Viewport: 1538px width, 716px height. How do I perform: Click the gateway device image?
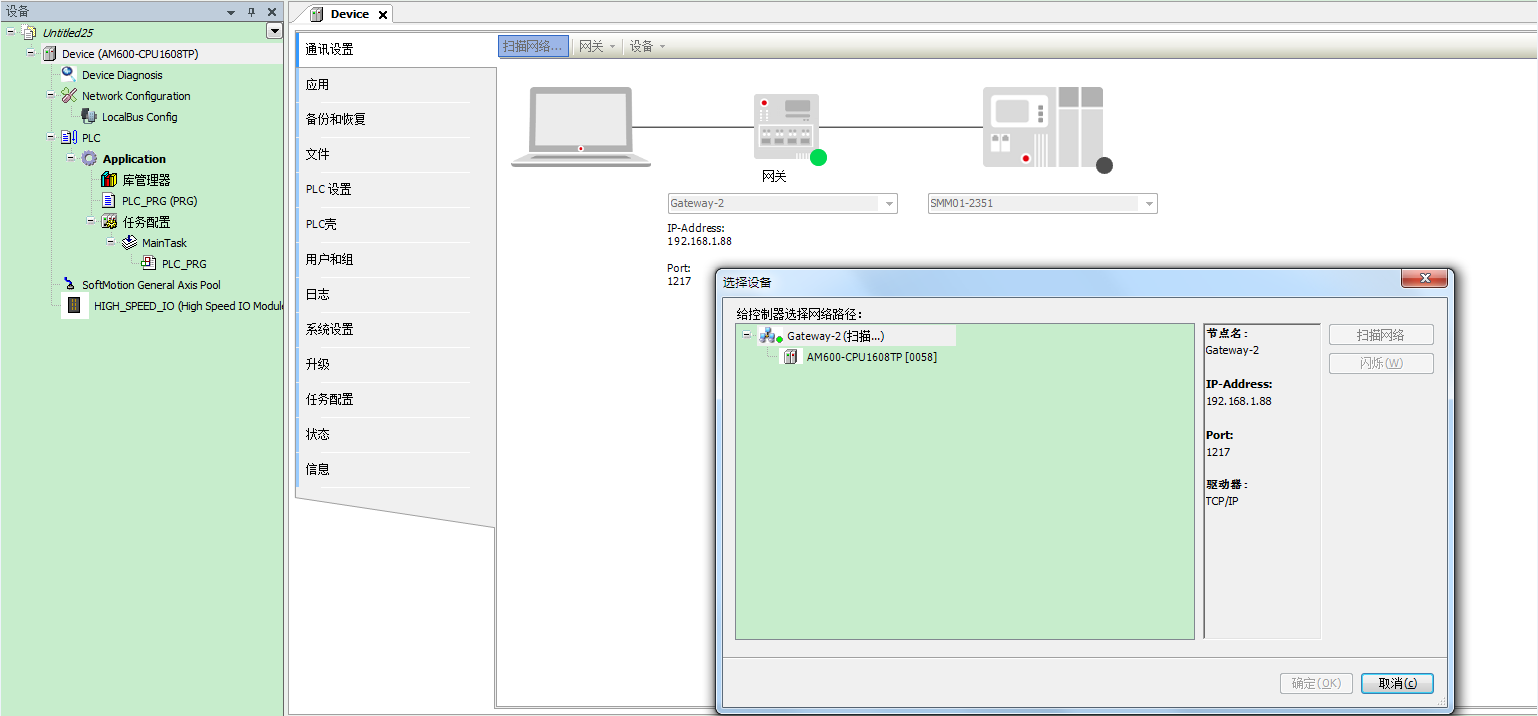point(786,127)
